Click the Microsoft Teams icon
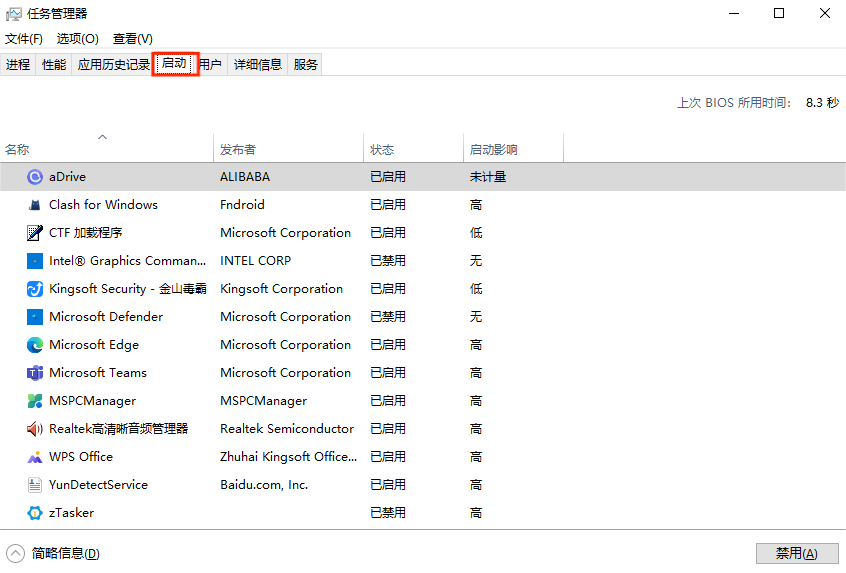This screenshot has height=573, width=846. 35,373
